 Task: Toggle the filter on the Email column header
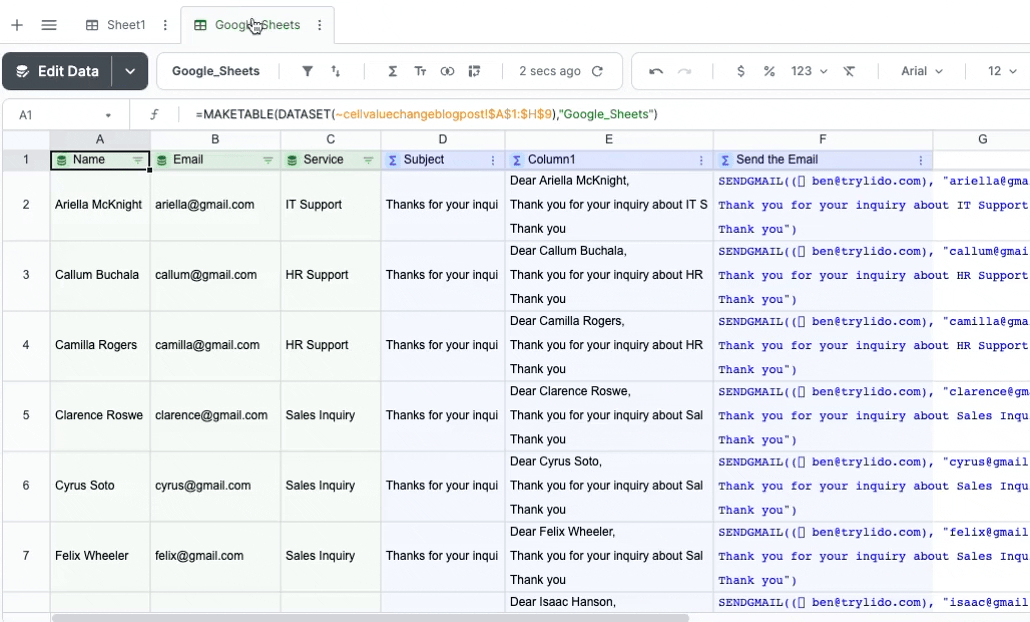(268, 159)
